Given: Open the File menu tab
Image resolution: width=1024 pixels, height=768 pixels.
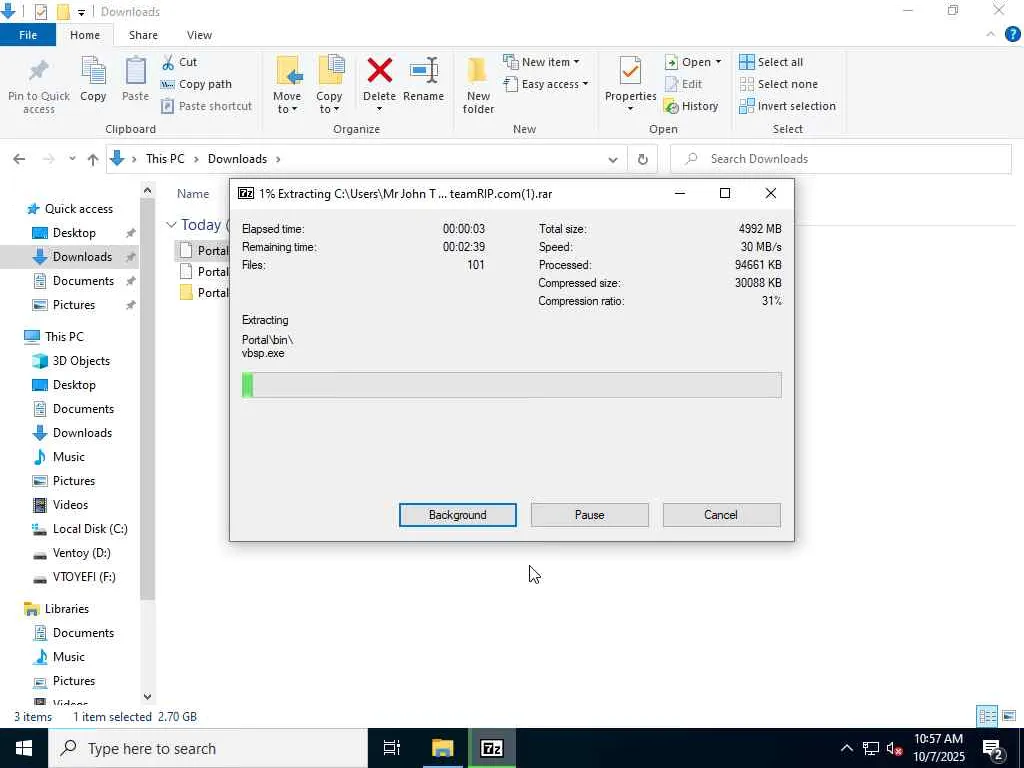Looking at the screenshot, I should tap(27, 35).
